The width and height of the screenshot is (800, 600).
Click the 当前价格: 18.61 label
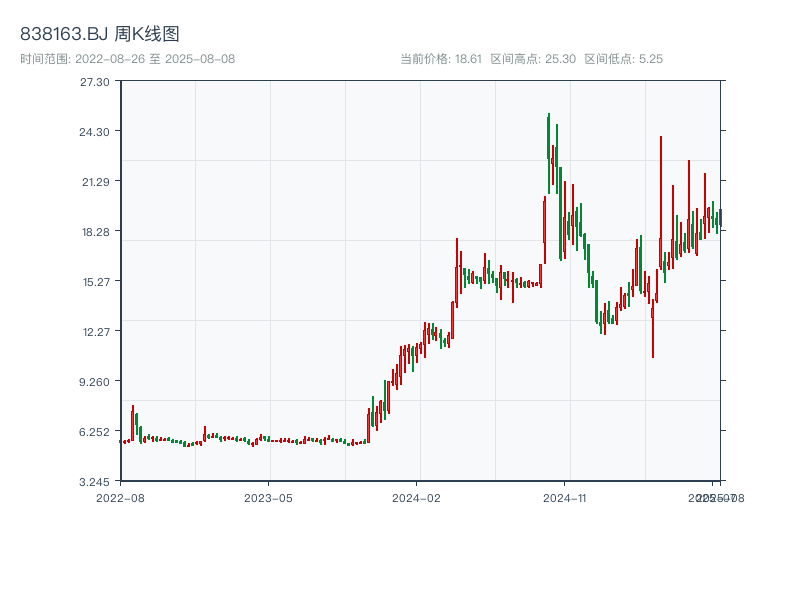(441, 59)
